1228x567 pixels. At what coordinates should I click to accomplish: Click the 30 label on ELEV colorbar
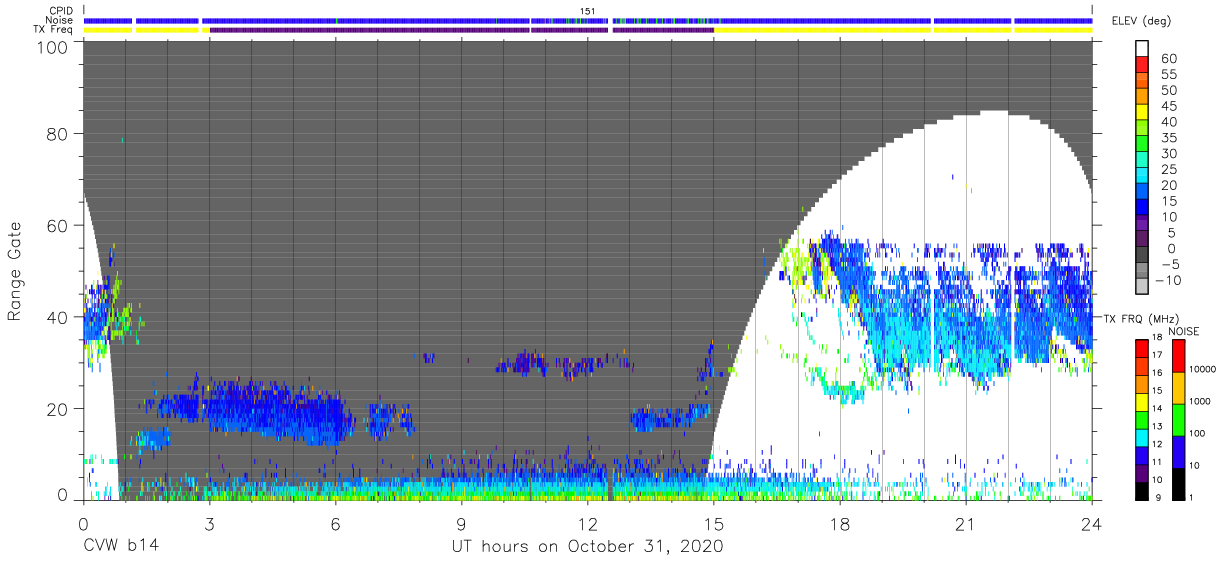coord(1170,153)
